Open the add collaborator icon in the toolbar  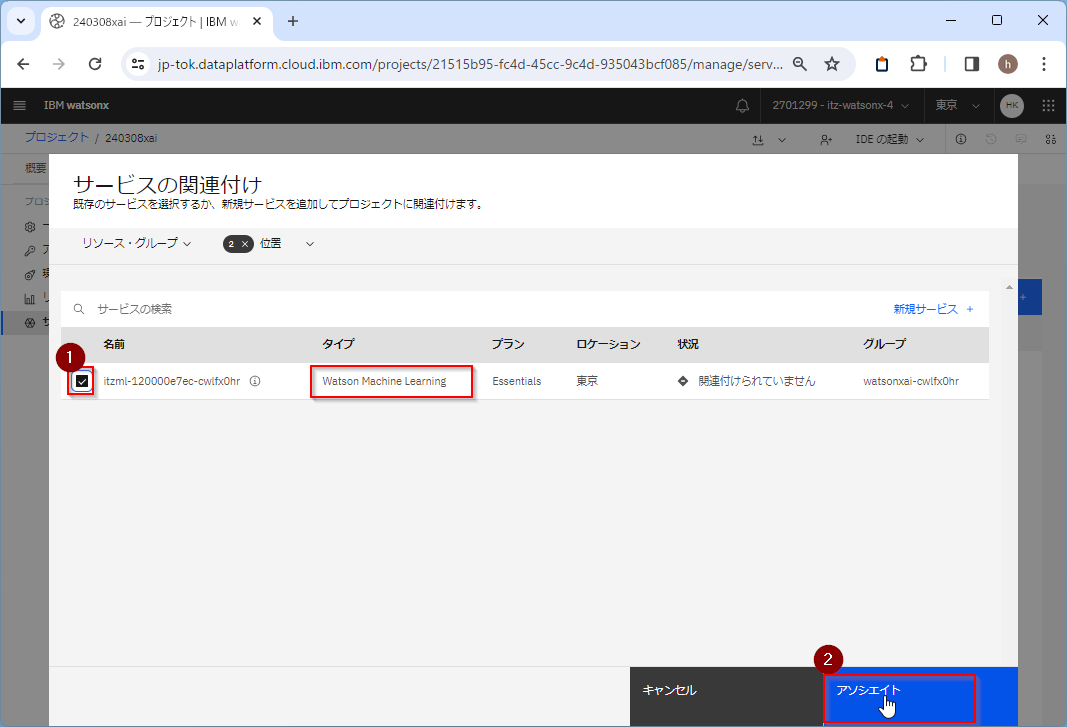tap(826, 139)
